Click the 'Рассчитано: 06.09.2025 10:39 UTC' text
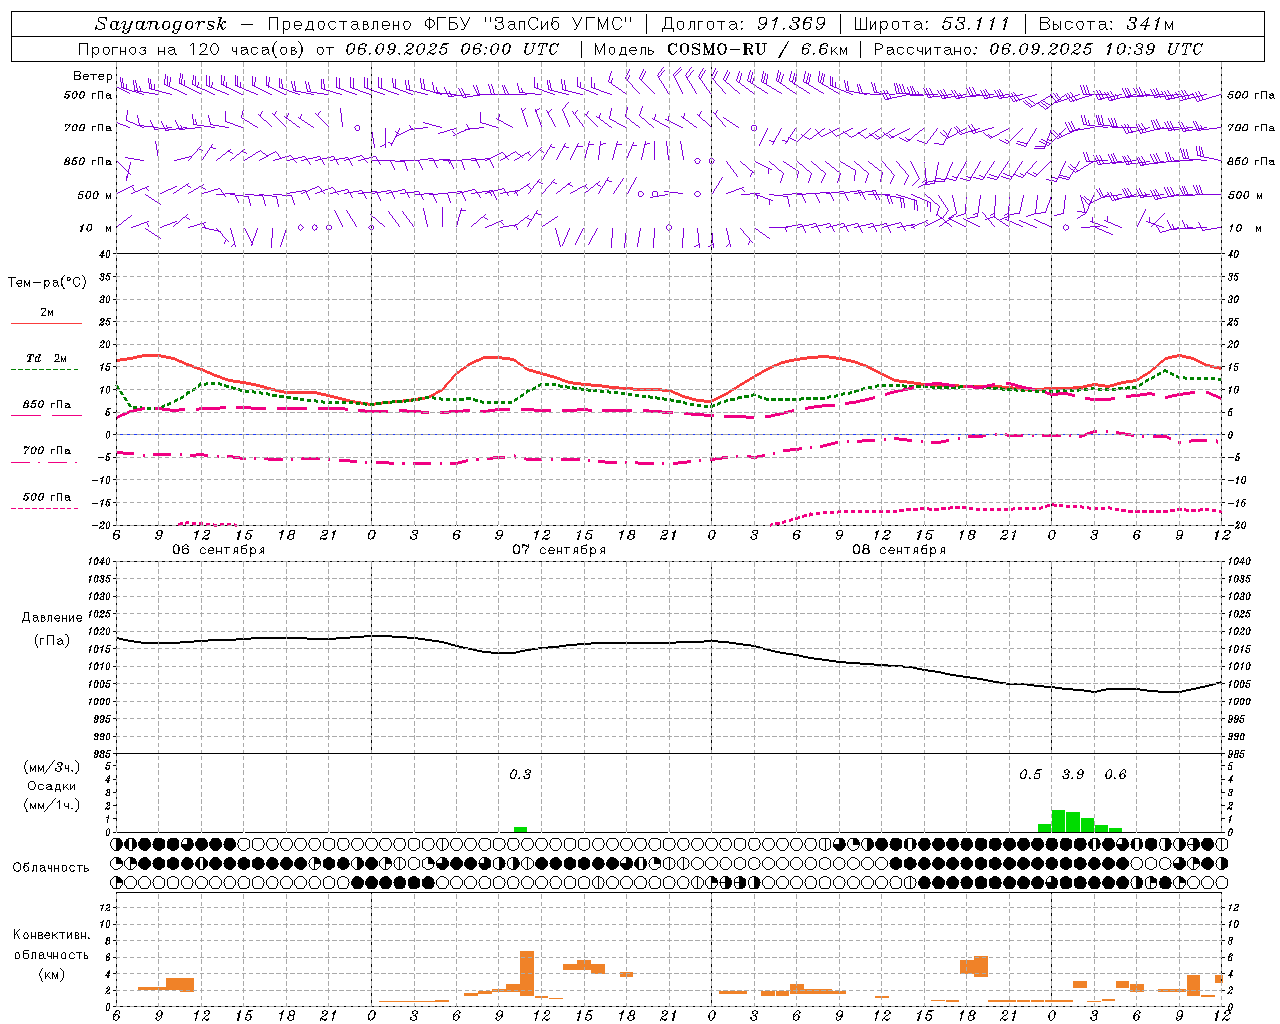 pyautogui.click(x=1038, y=49)
